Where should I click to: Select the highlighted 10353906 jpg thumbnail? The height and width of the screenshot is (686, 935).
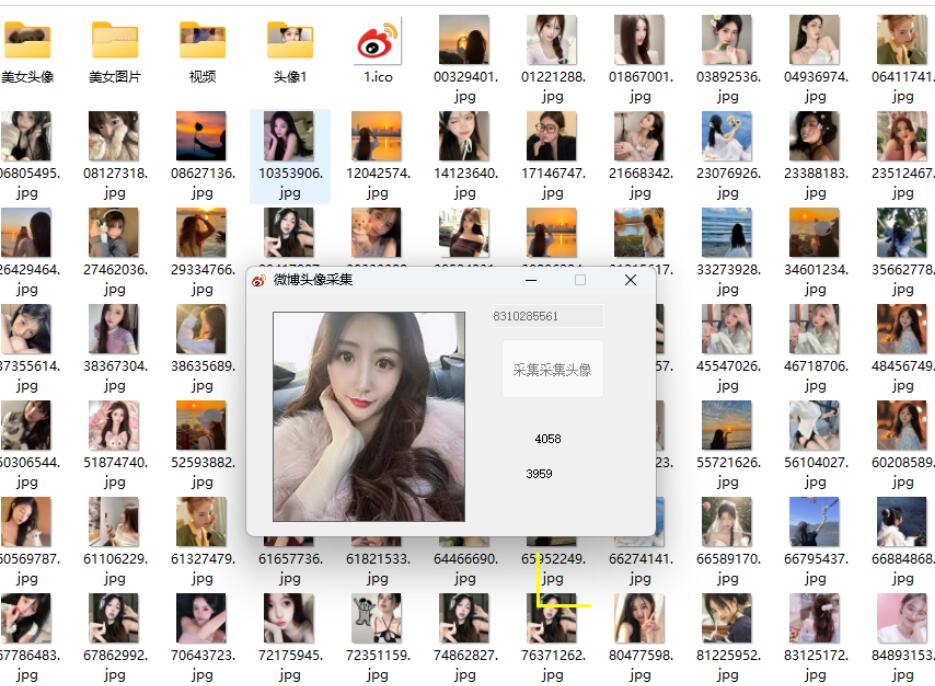289,137
